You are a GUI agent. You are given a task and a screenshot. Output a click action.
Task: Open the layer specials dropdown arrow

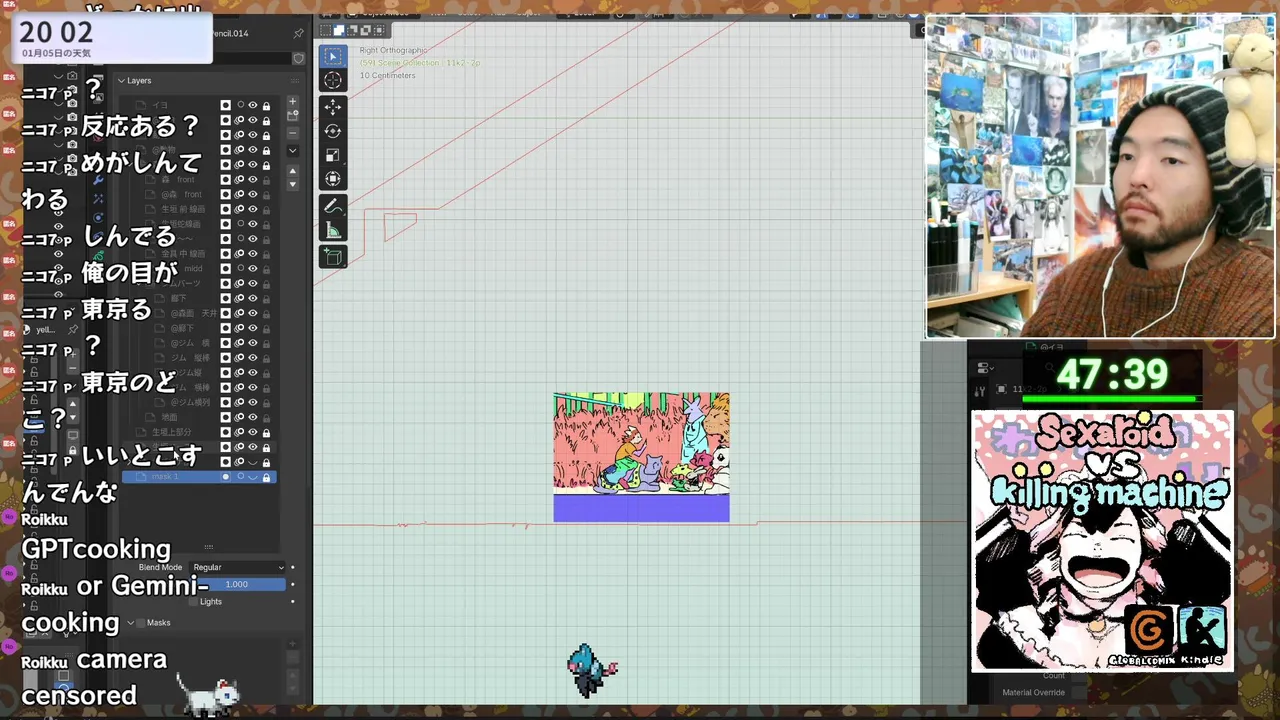(x=293, y=151)
